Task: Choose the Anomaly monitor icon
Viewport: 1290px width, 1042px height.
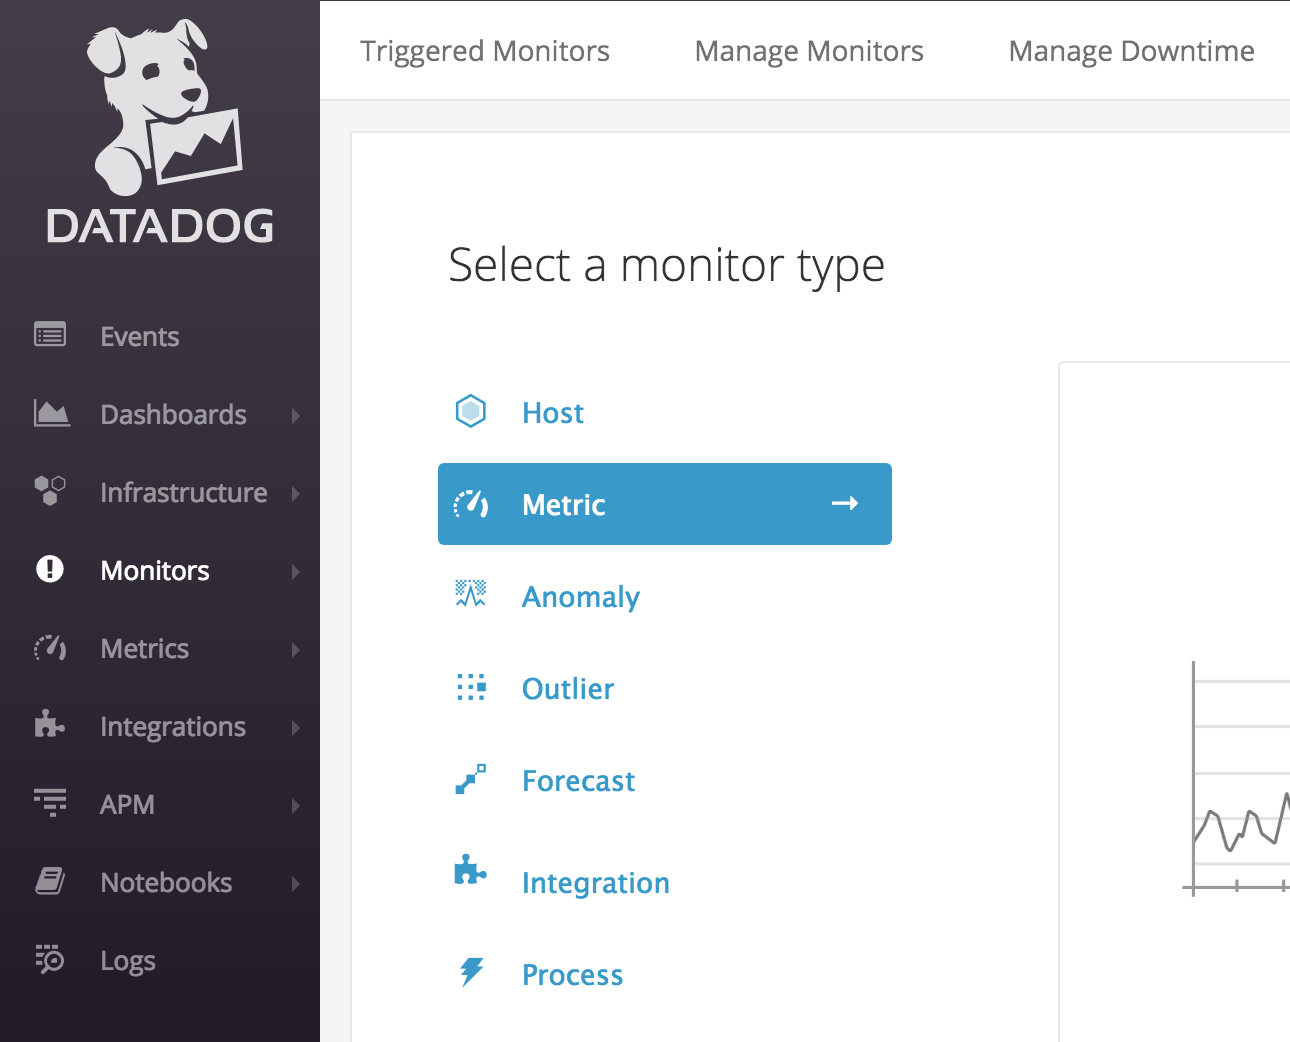Action: pyautogui.click(x=471, y=594)
